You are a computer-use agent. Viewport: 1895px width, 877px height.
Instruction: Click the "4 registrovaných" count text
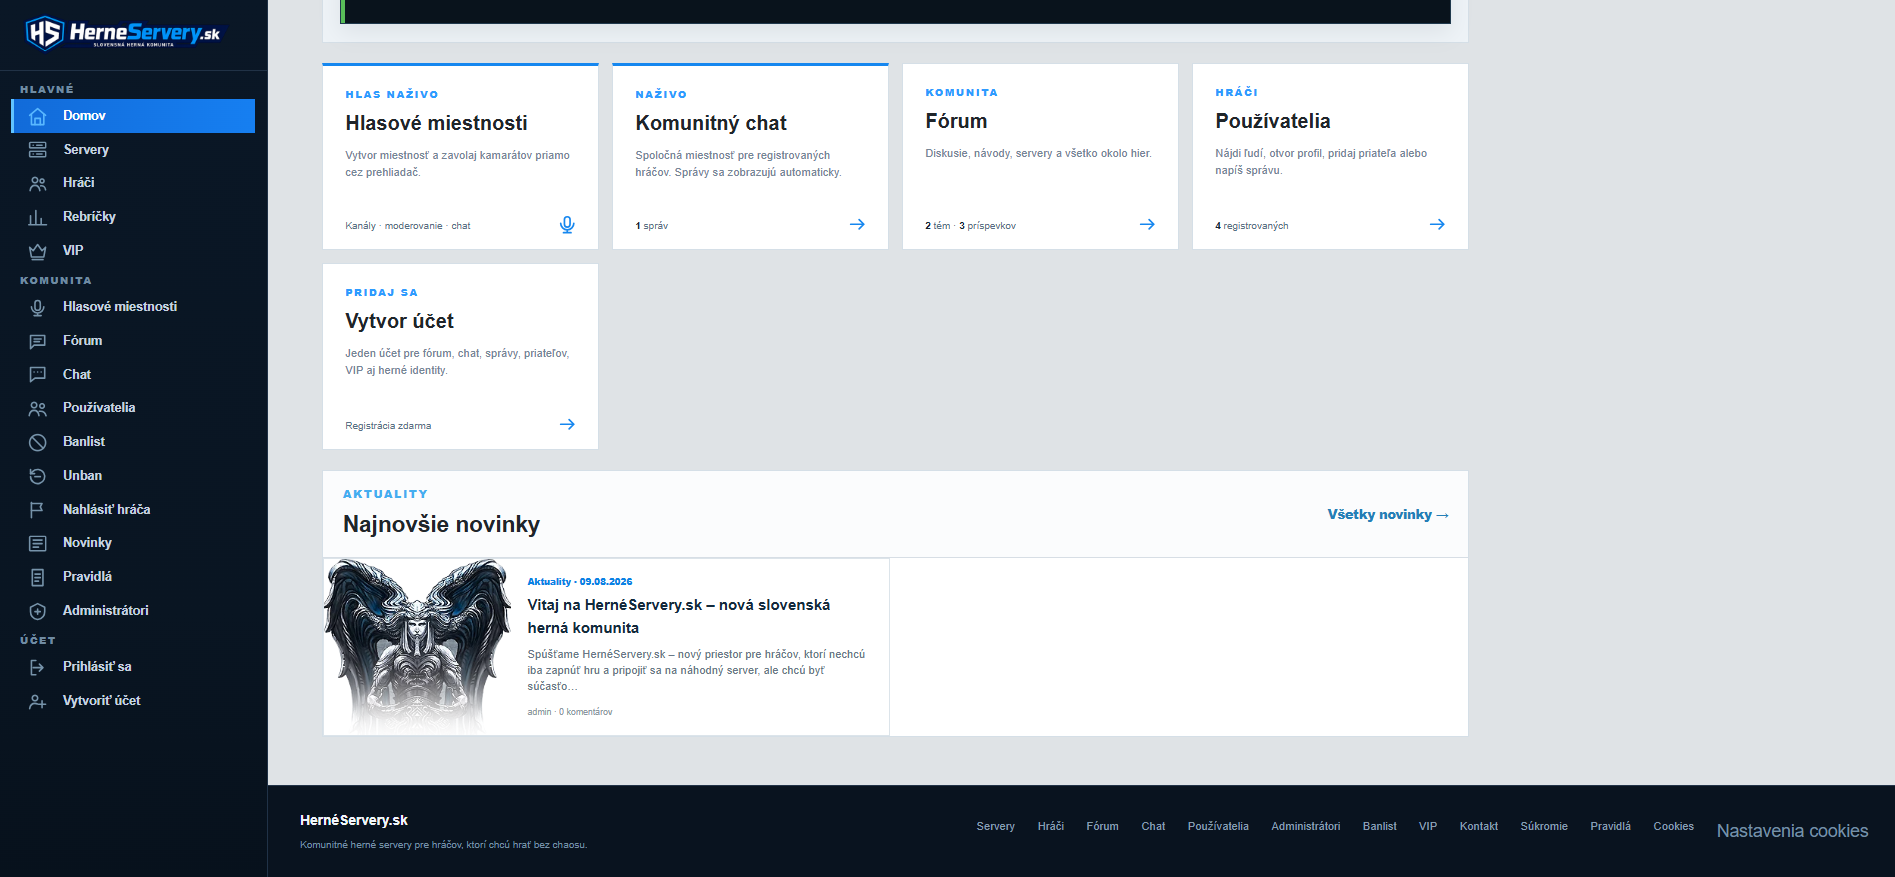coord(1251,226)
